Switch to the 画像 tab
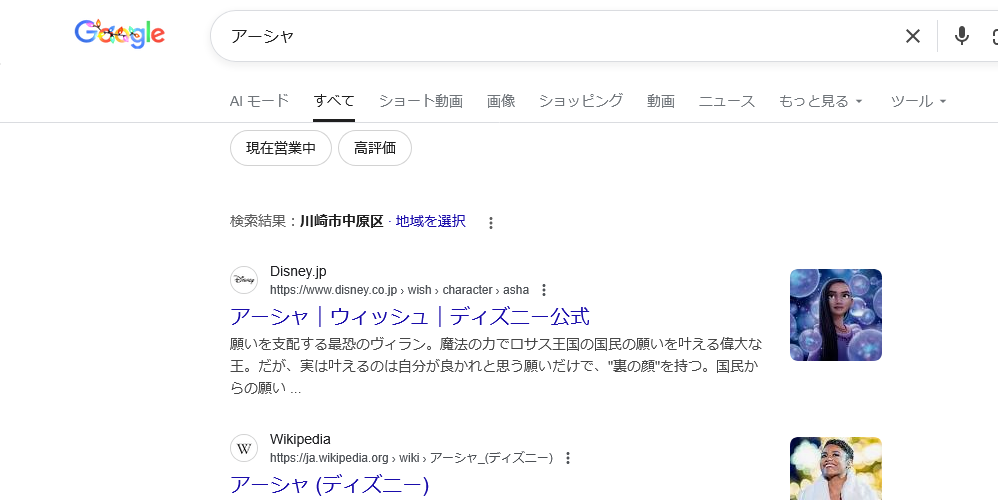The width and height of the screenshot is (998, 500). 501,101
